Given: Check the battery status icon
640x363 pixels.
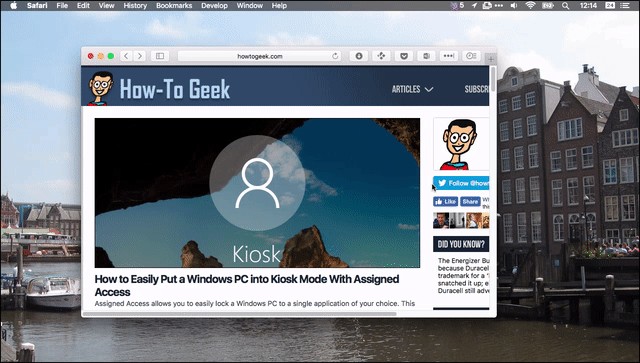Looking at the screenshot, I should (x=547, y=5).
